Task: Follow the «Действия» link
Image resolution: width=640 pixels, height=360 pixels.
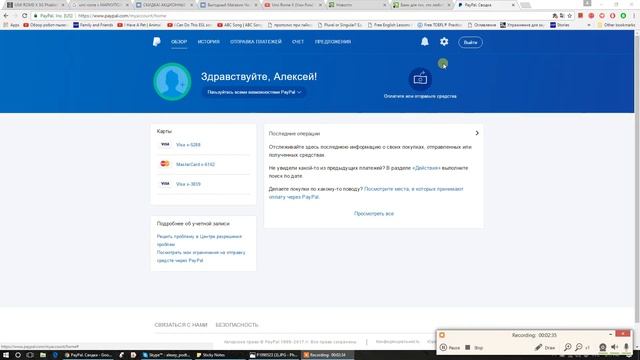Action: pos(426,168)
